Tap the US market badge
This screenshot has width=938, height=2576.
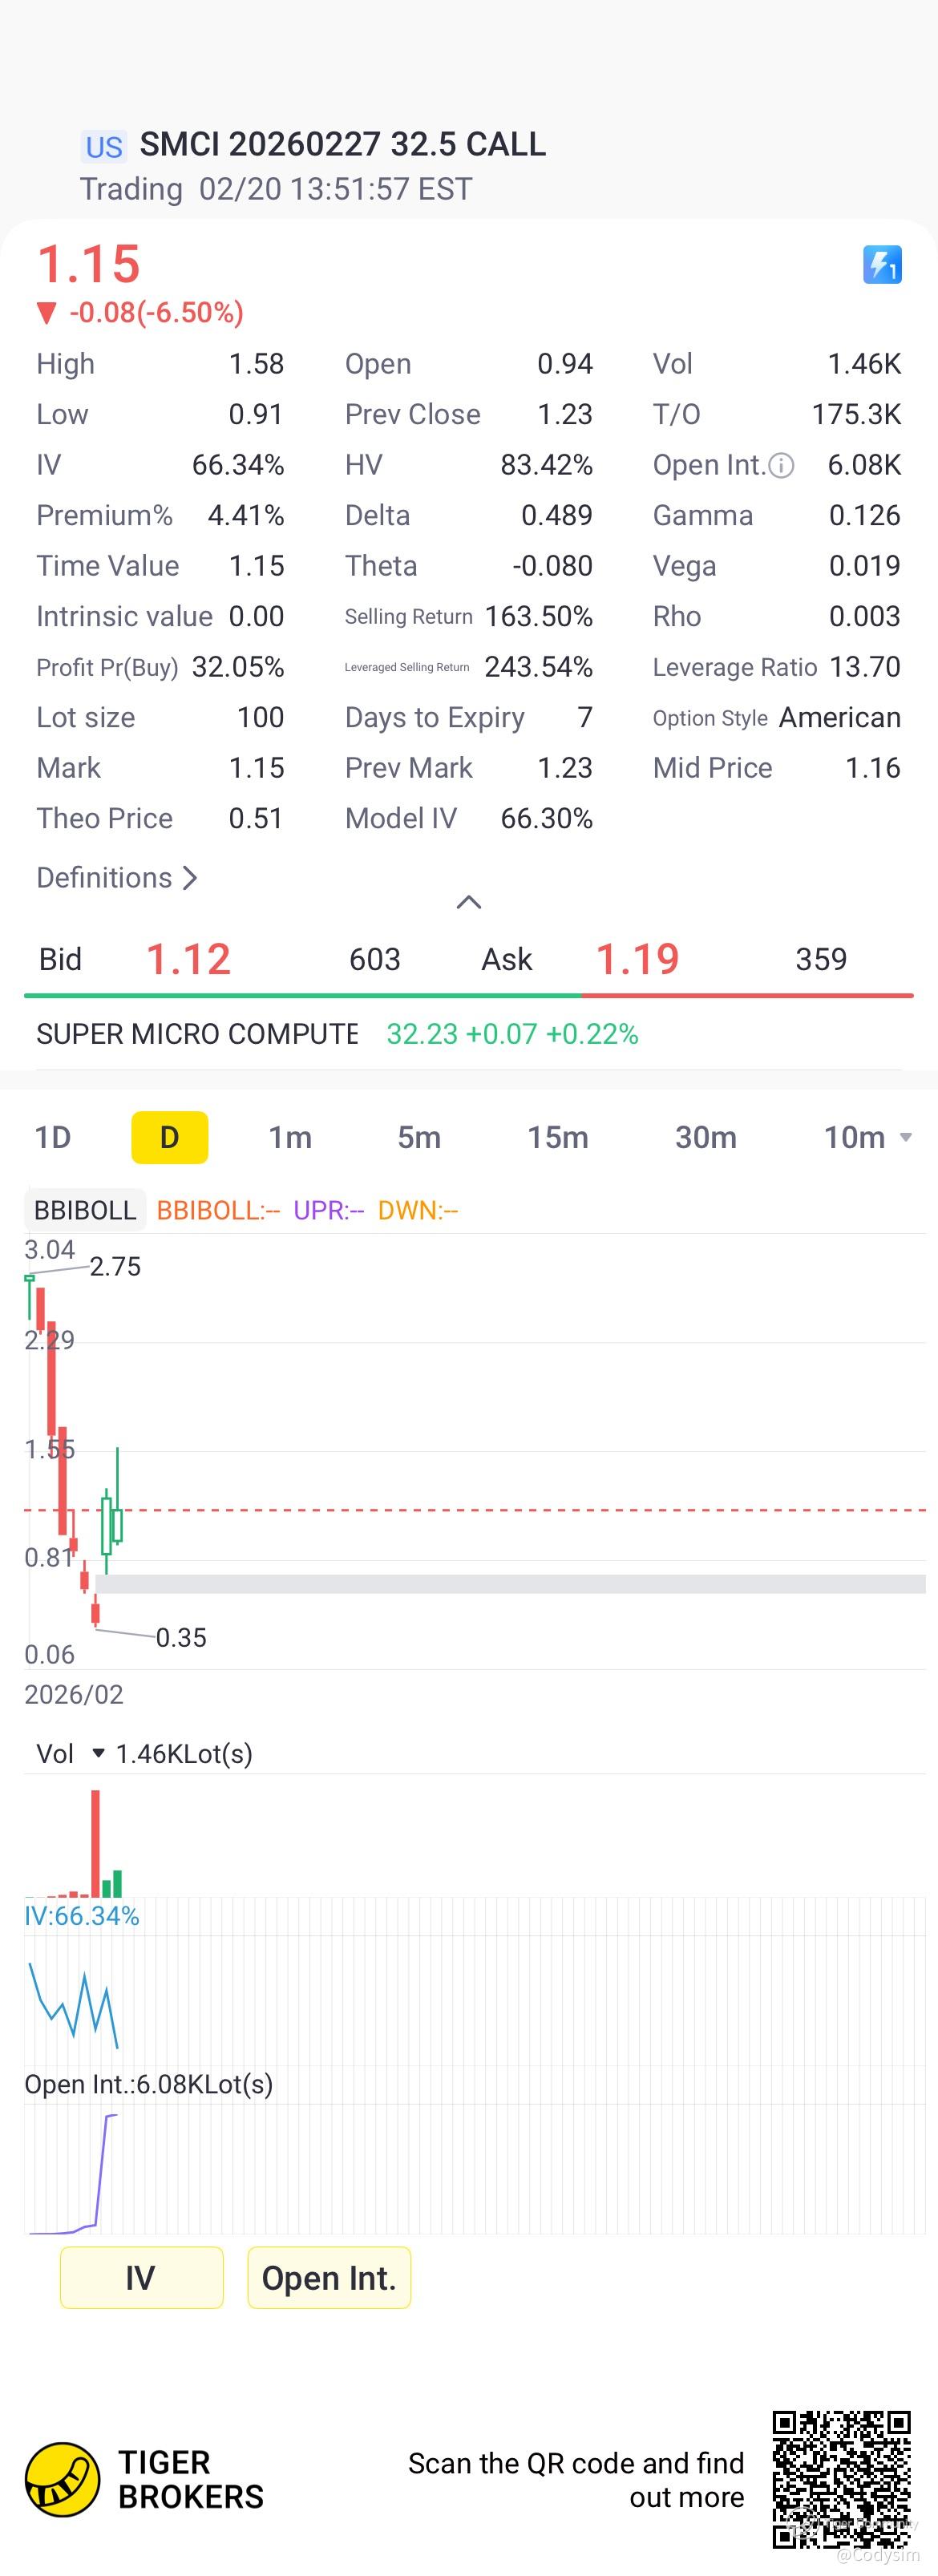pos(103,147)
